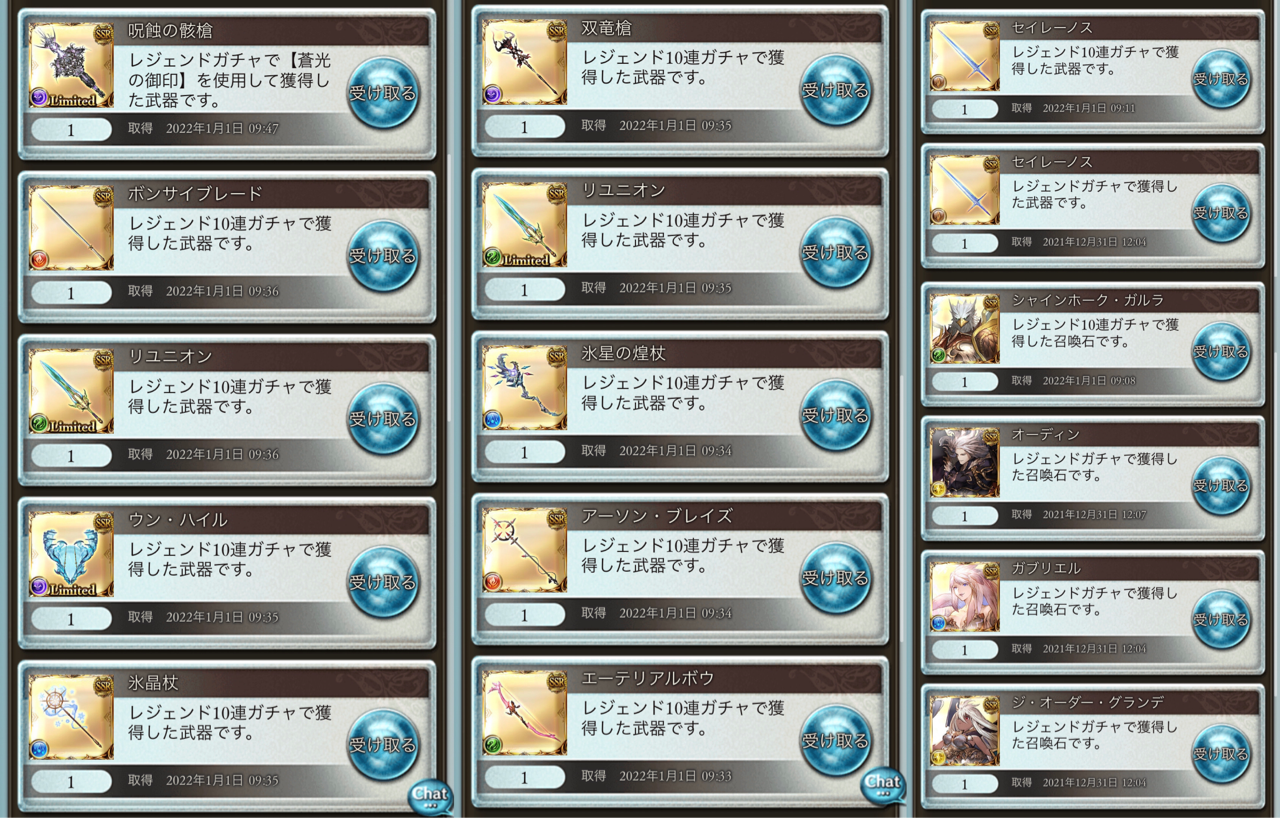Tap the ジ・オーダー・グランデ summon thumbnail
The height and width of the screenshot is (818, 1280).
965,731
